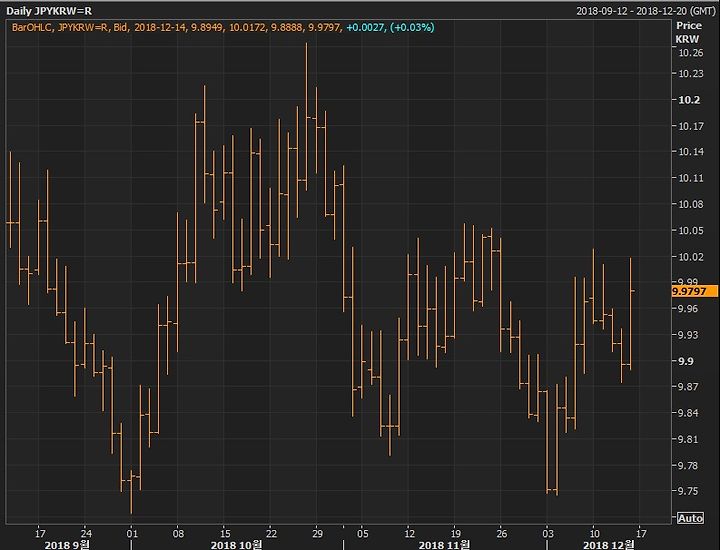720x550 pixels.
Task: Click the date label 12 on the time axis
Action: pyautogui.click(x=409, y=533)
